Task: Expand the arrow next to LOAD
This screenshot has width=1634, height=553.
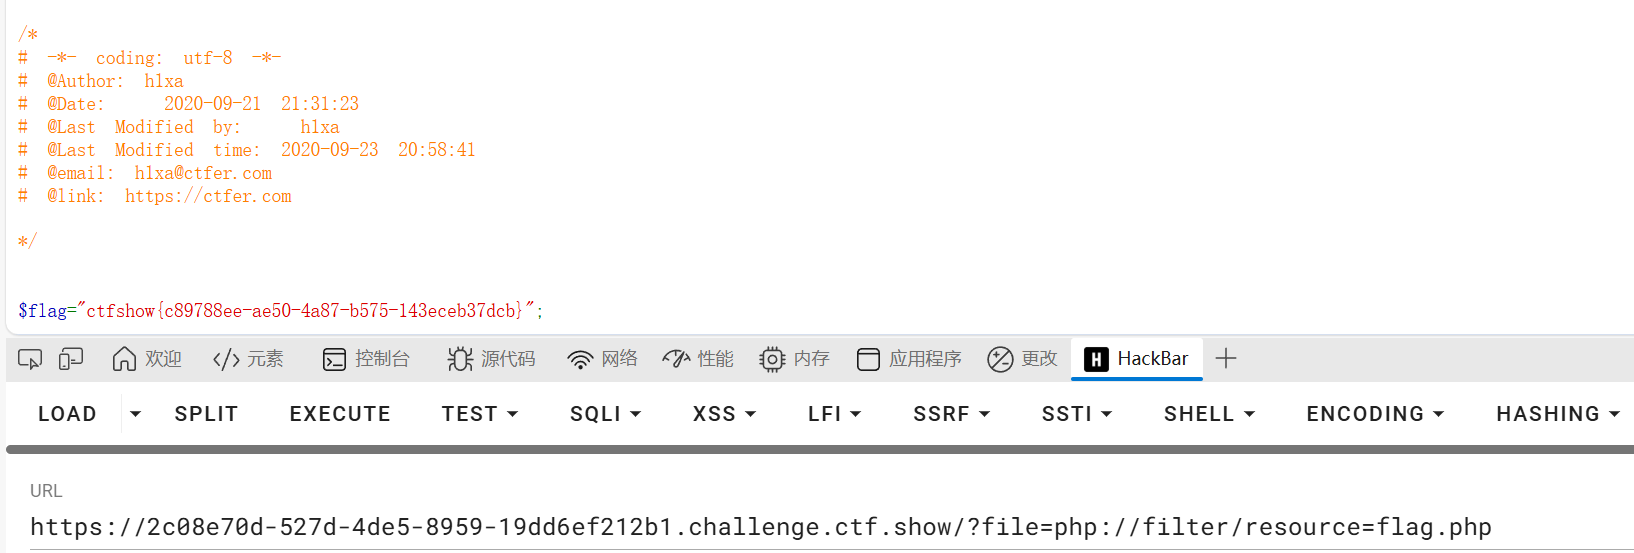Action: click(x=136, y=414)
